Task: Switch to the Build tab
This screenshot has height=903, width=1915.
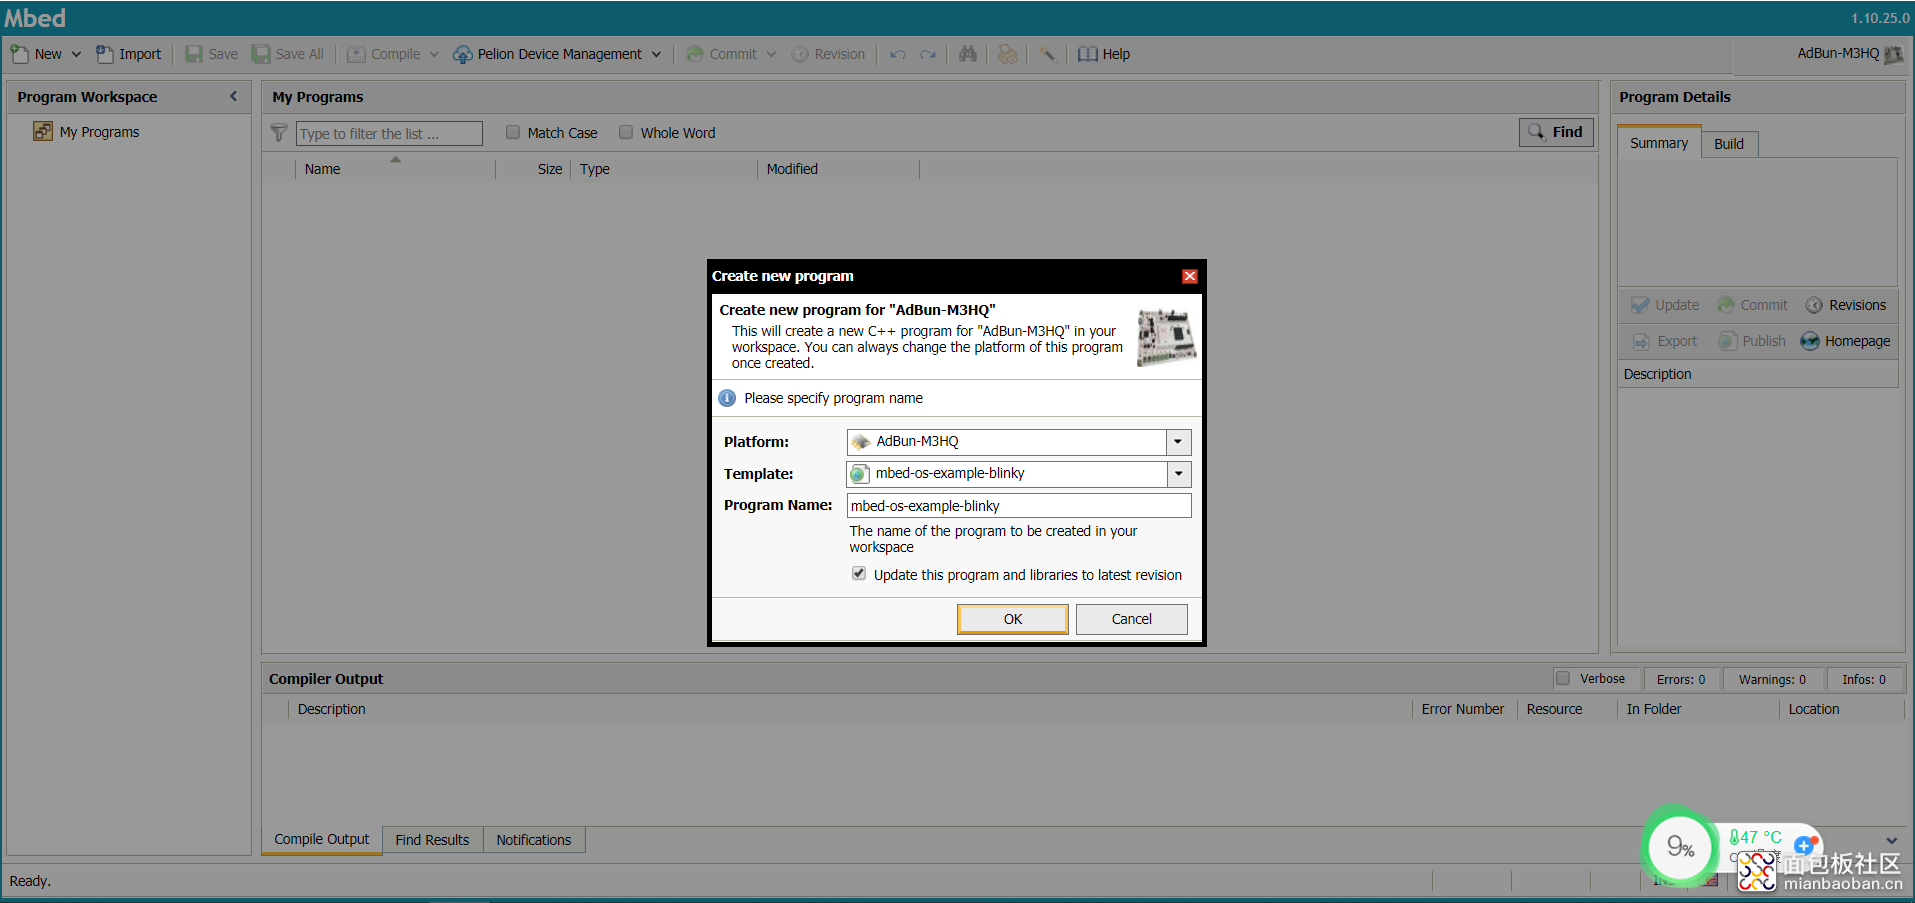Action: (x=1729, y=144)
